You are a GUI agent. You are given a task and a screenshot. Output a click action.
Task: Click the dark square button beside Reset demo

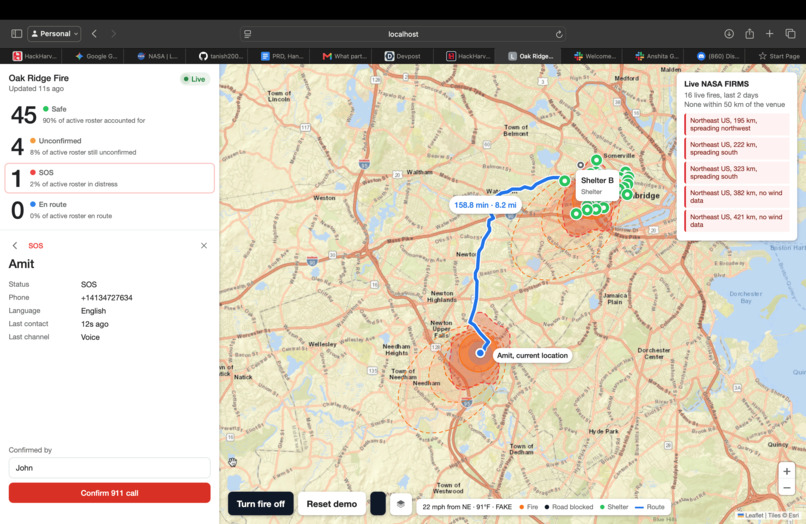click(378, 504)
